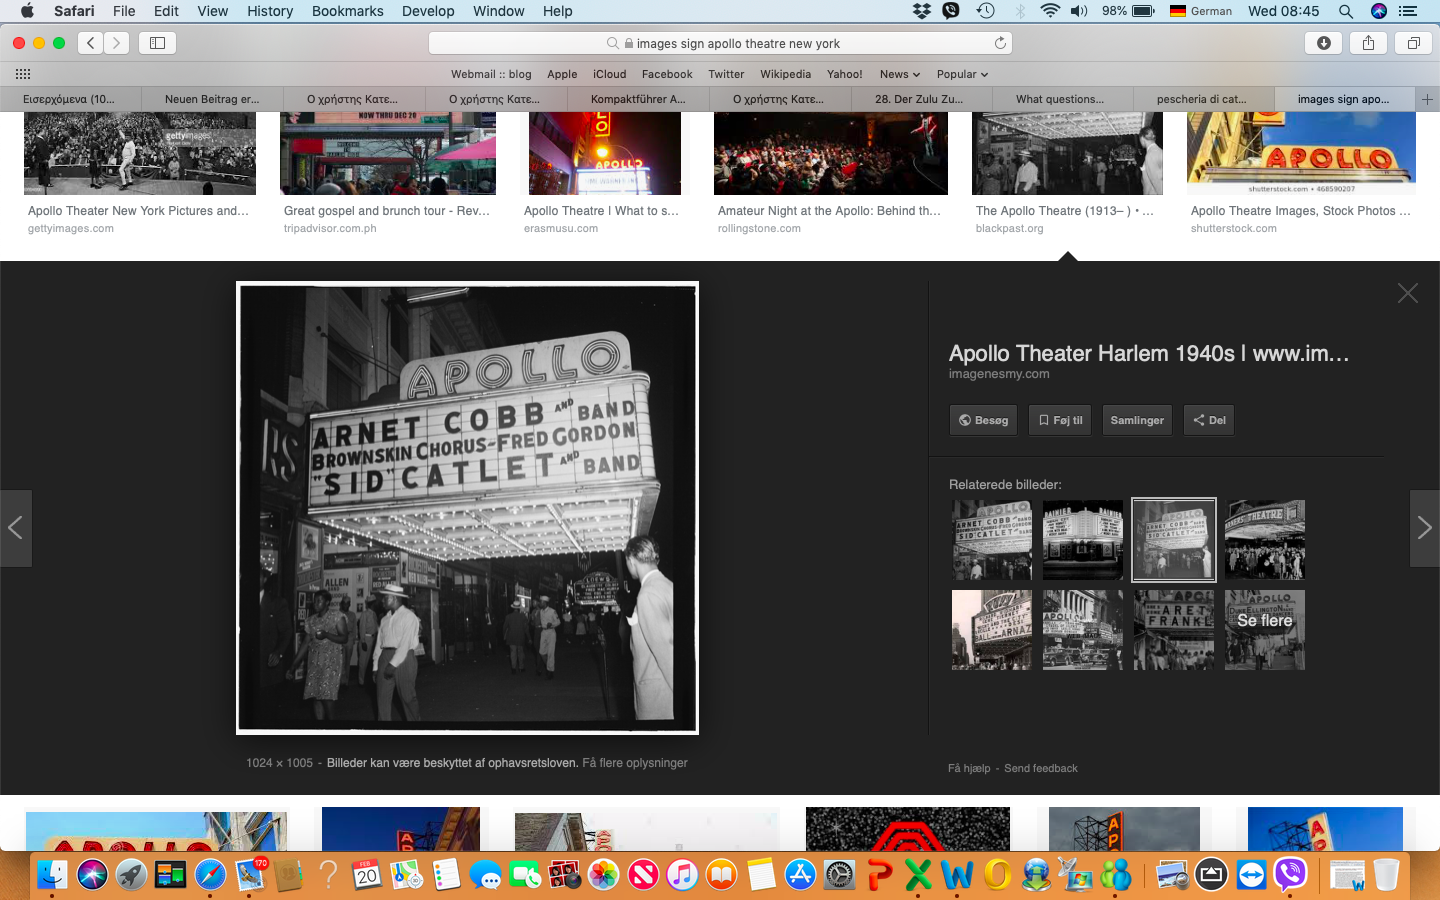Open the Bookmarks menu
This screenshot has width=1440, height=900.
[347, 11]
